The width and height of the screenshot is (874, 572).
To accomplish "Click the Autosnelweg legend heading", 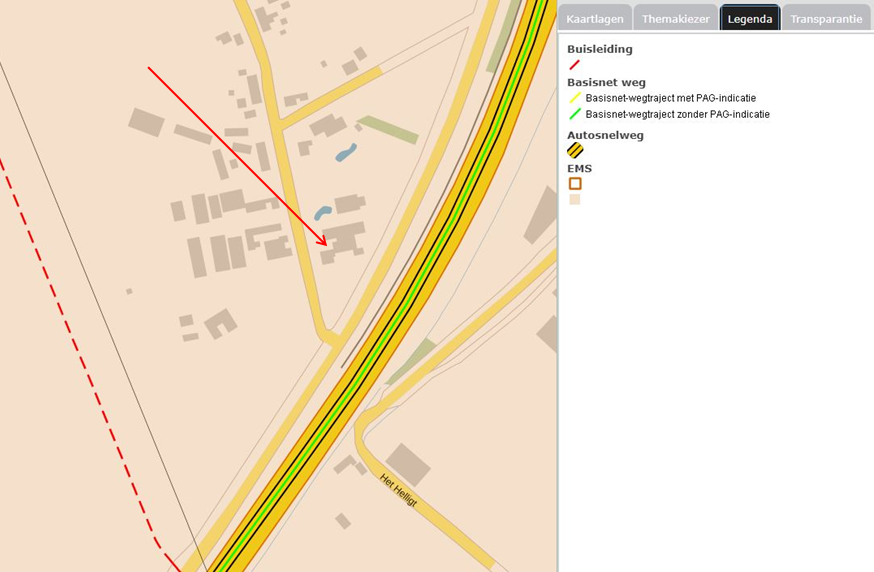I will tap(605, 135).
